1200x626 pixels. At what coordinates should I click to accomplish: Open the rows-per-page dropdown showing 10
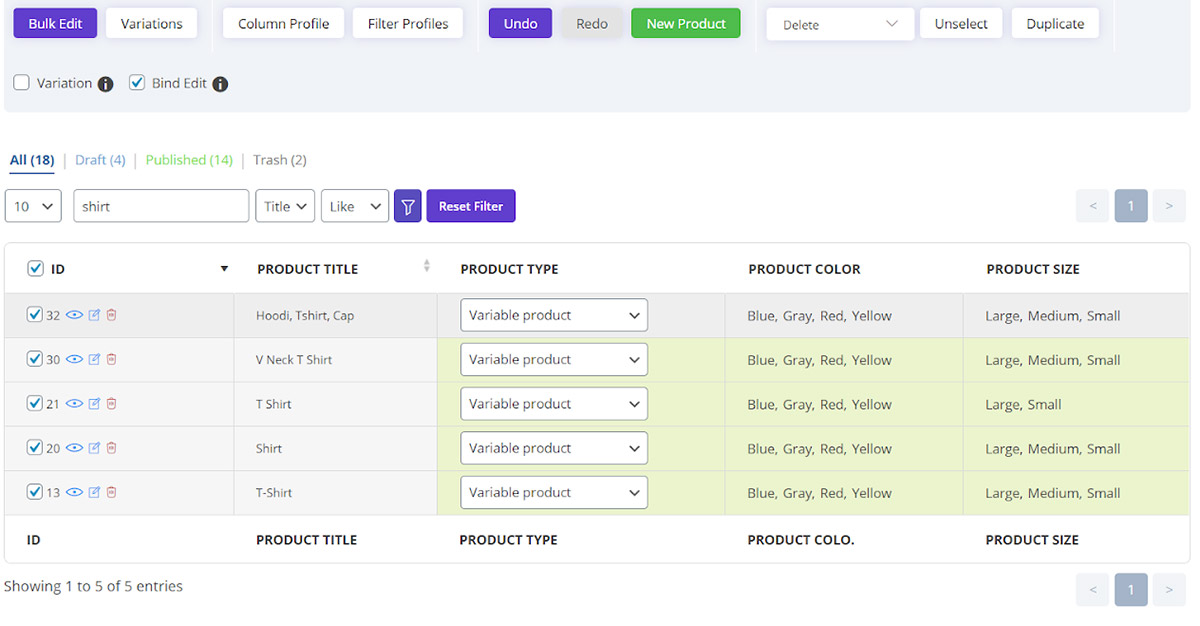(34, 206)
